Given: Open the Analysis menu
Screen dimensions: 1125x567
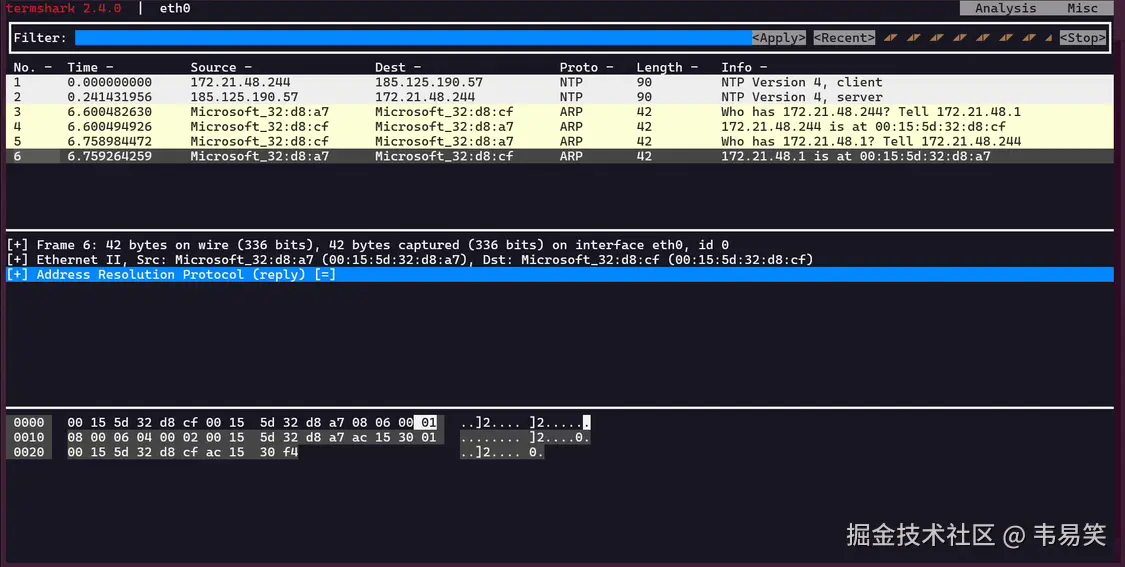Looking at the screenshot, I should (x=1005, y=8).
